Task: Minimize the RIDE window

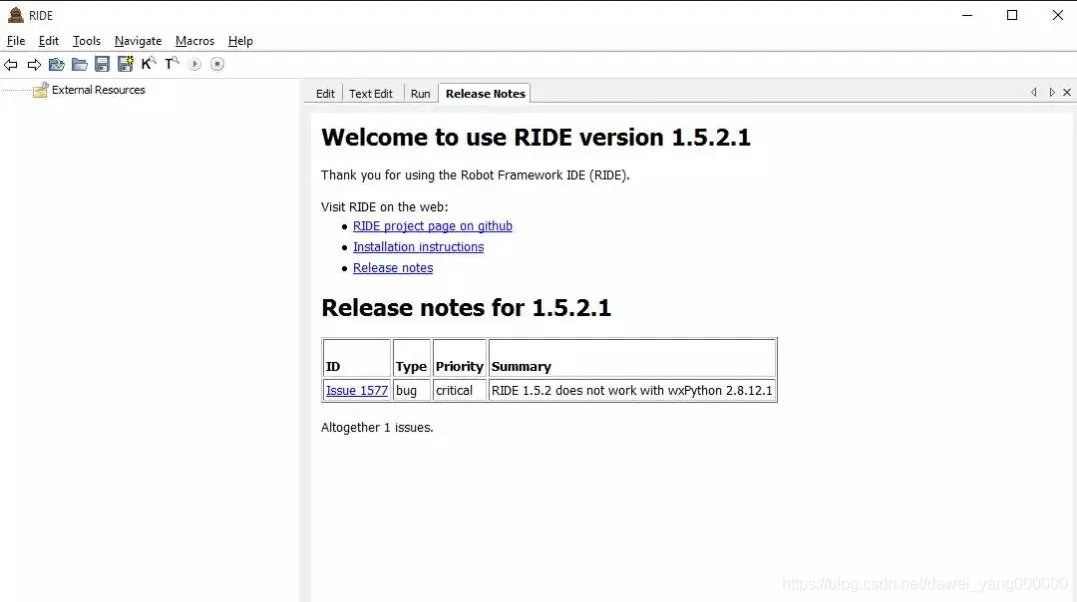Action: [967, 15]
